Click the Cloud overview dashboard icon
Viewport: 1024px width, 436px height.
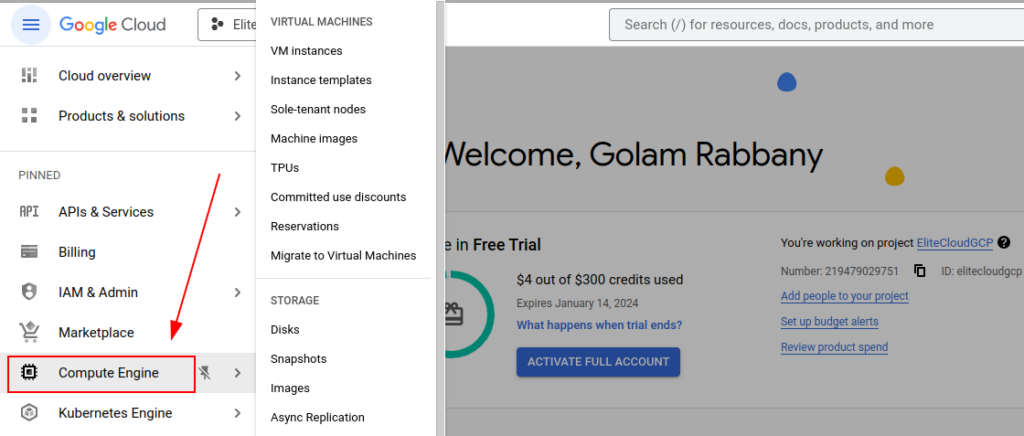click(x=29, y=76)
